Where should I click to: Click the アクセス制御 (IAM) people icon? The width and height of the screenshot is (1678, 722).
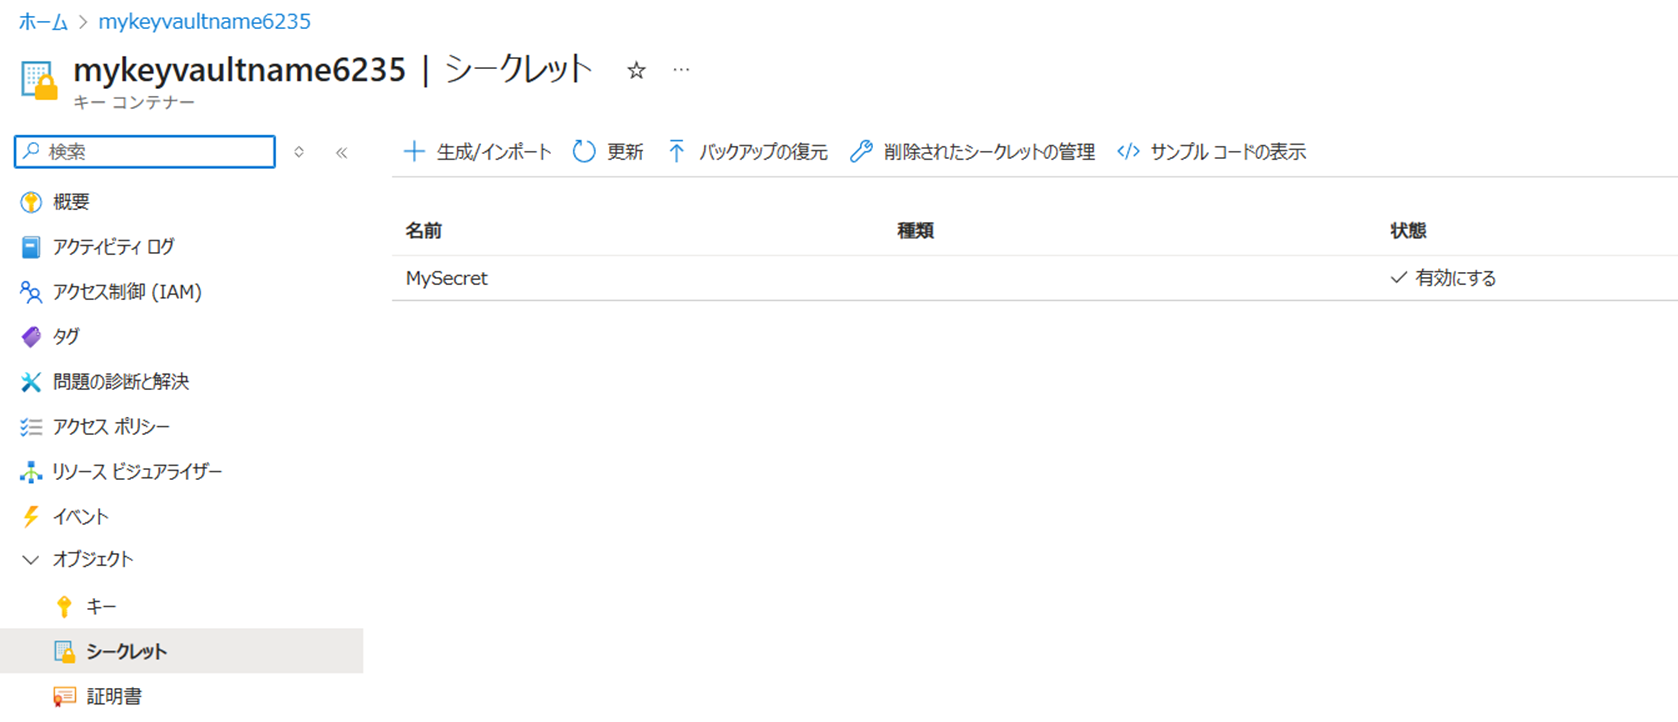click(x=31, y=292)
